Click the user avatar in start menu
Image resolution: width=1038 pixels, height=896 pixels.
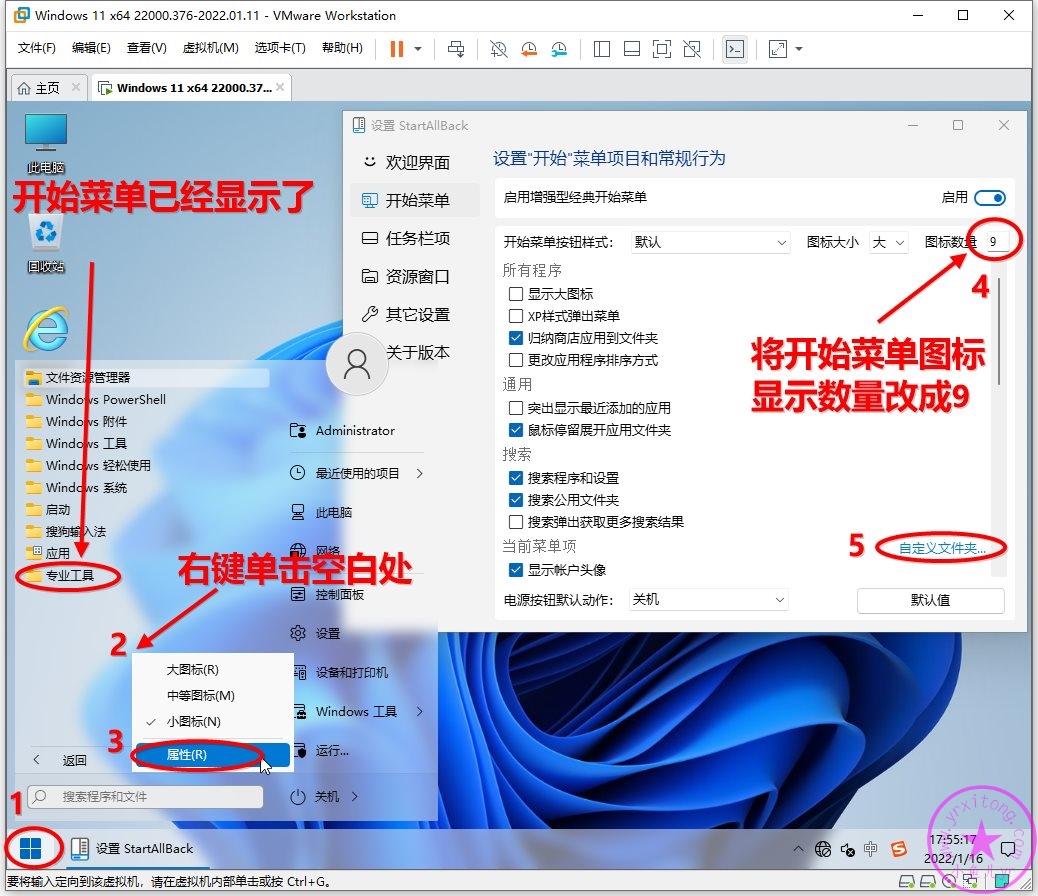357,364
